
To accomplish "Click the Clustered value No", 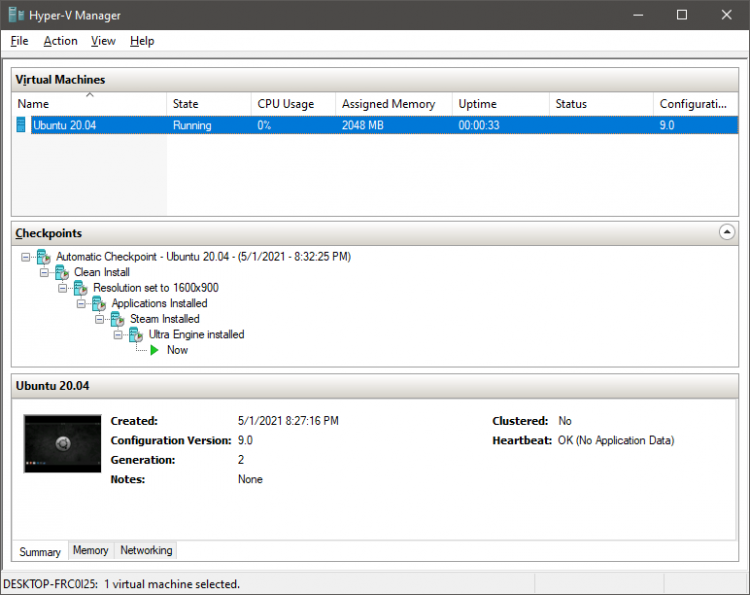I will [x=565, y=421].
